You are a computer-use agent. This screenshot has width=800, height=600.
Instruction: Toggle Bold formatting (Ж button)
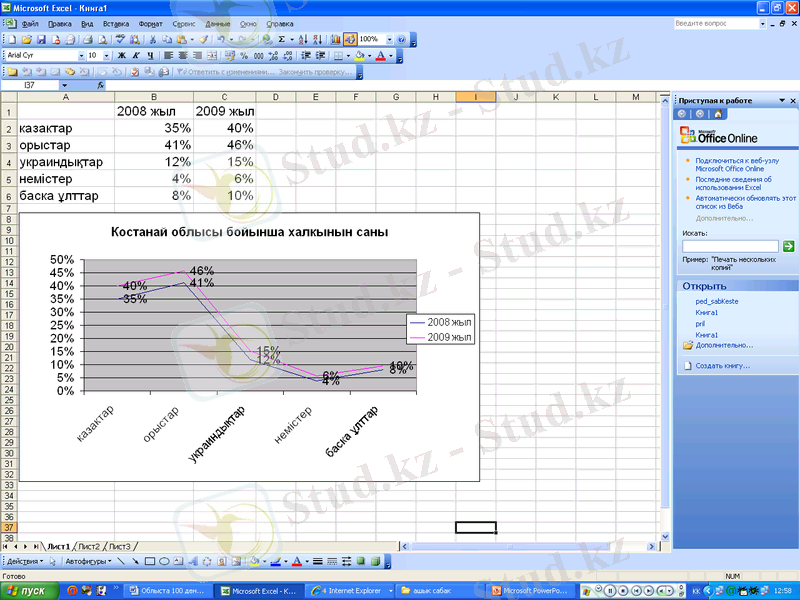122,56
